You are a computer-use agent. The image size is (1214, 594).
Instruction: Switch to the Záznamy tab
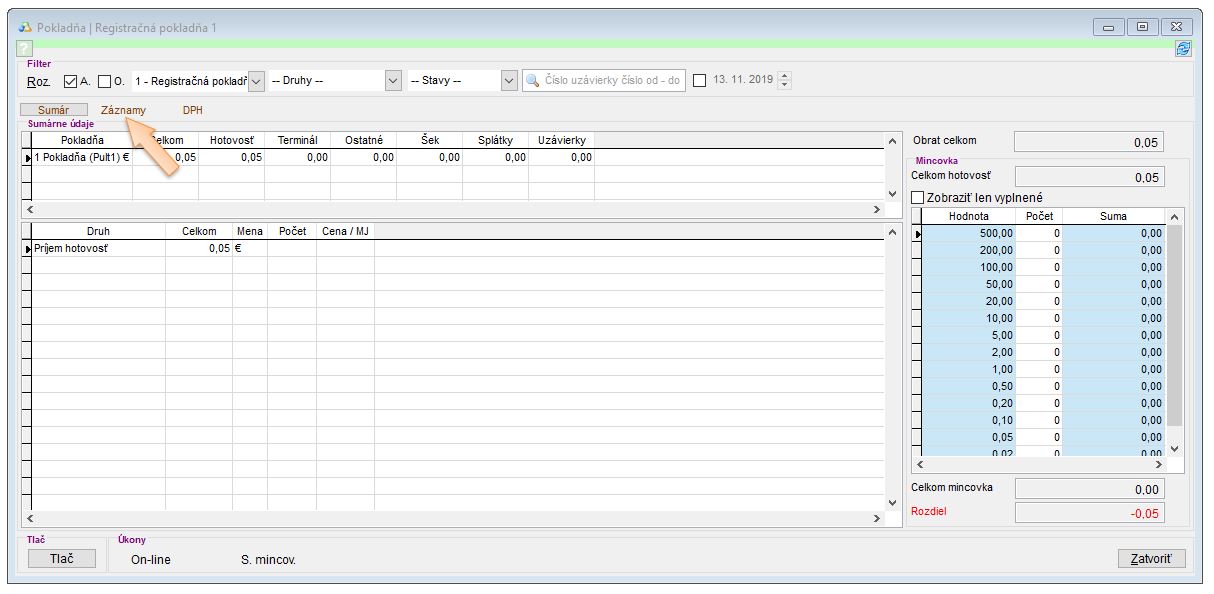pyautogui.click(x=123, y=110)
